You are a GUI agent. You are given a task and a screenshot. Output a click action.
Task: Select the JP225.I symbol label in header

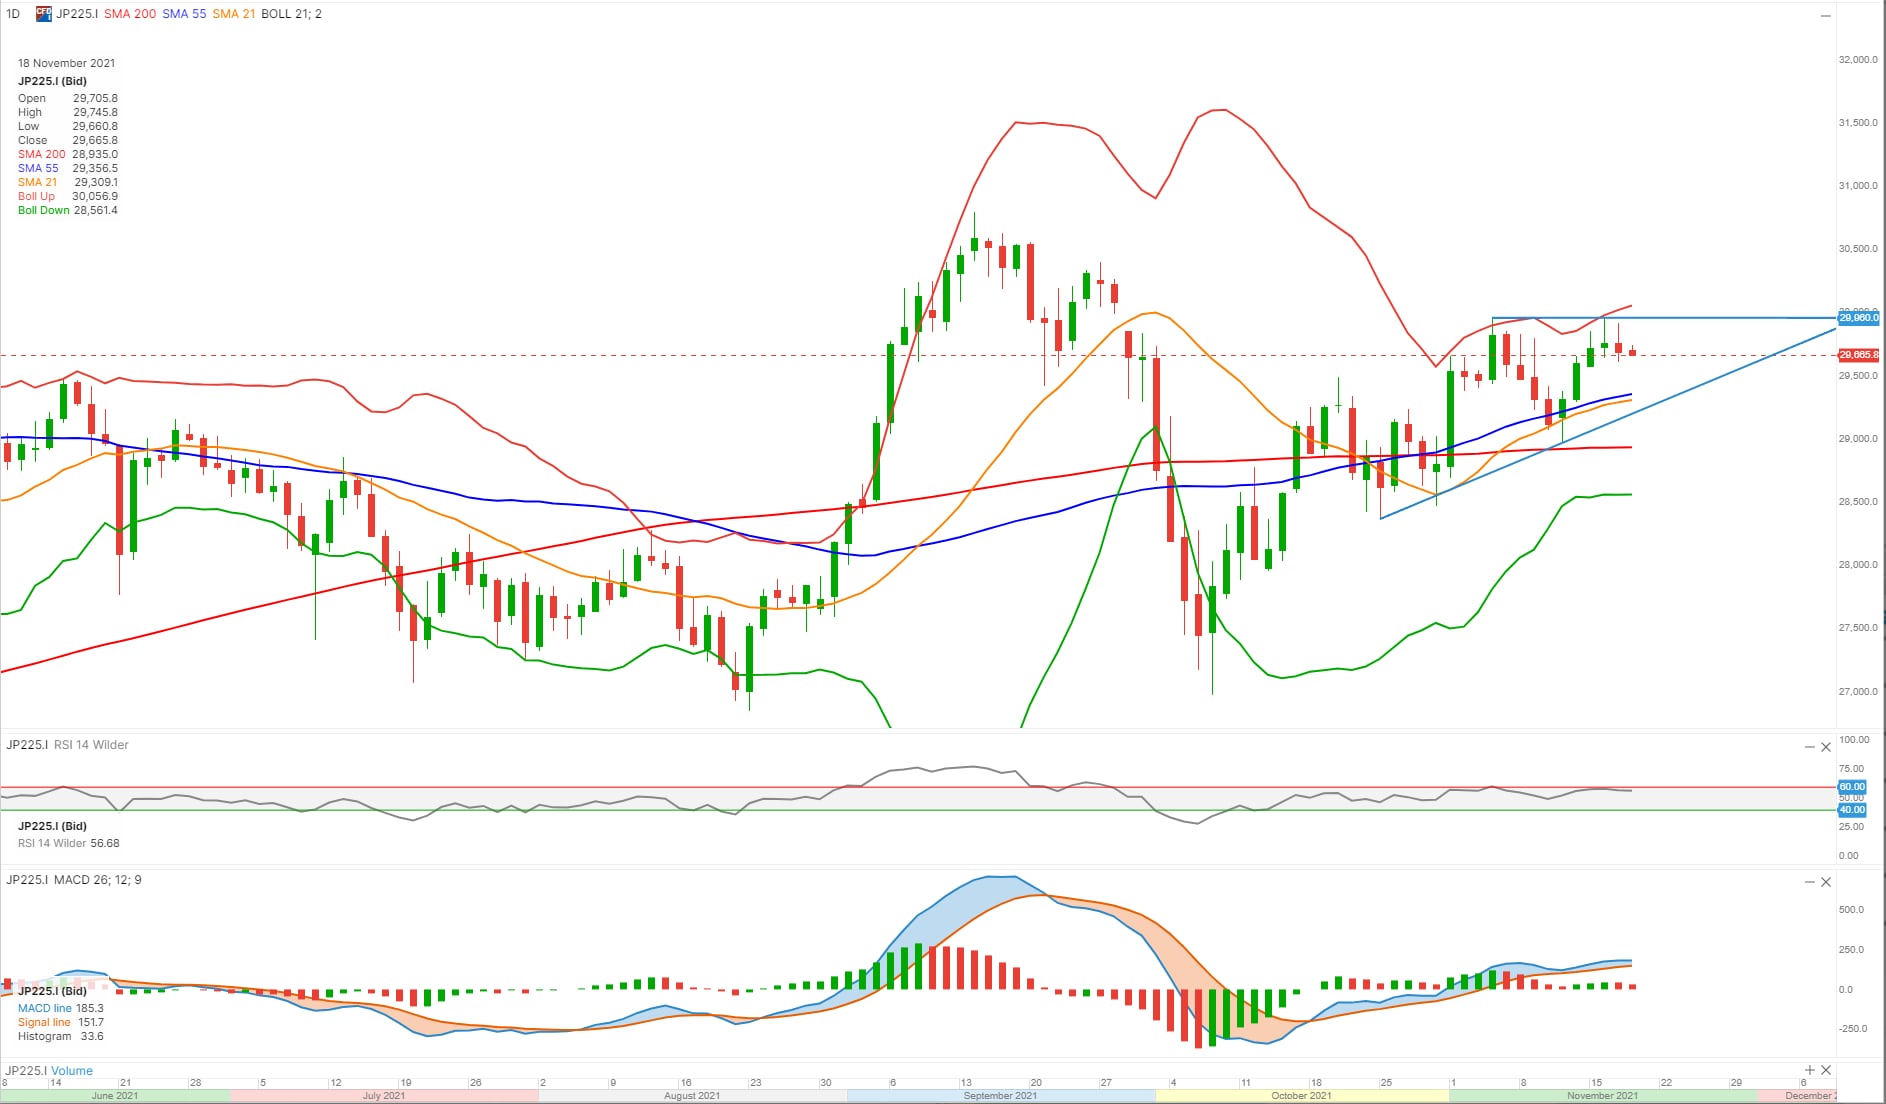77,14
